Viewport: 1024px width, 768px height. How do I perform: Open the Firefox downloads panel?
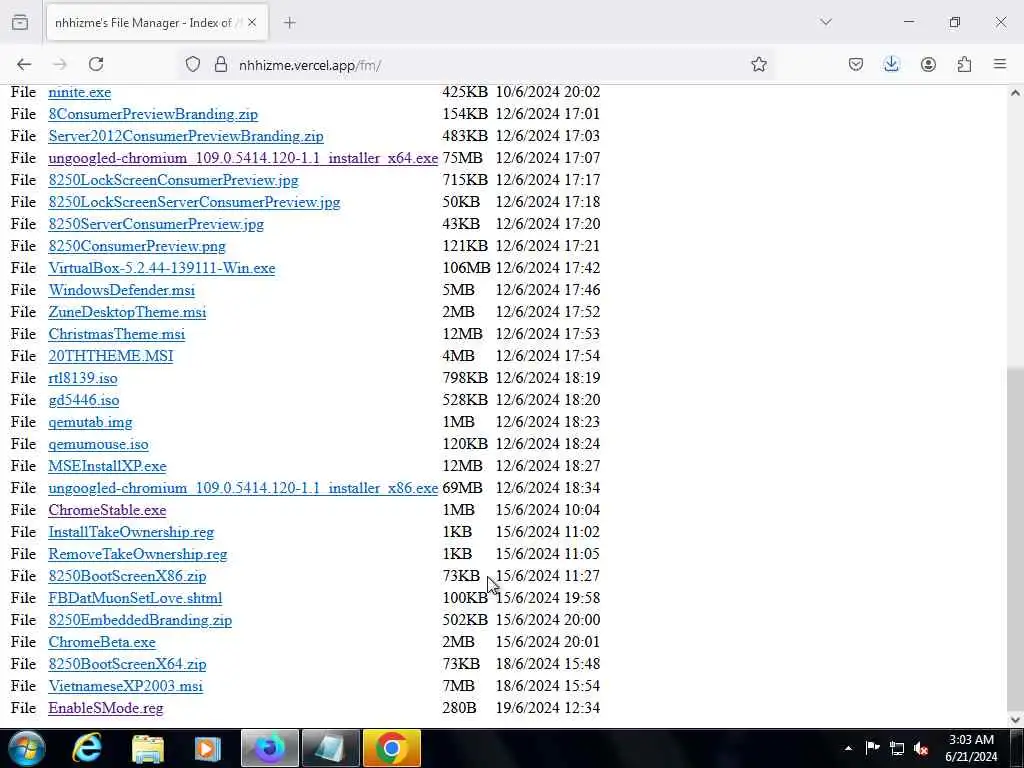click(x=891, y=64)
